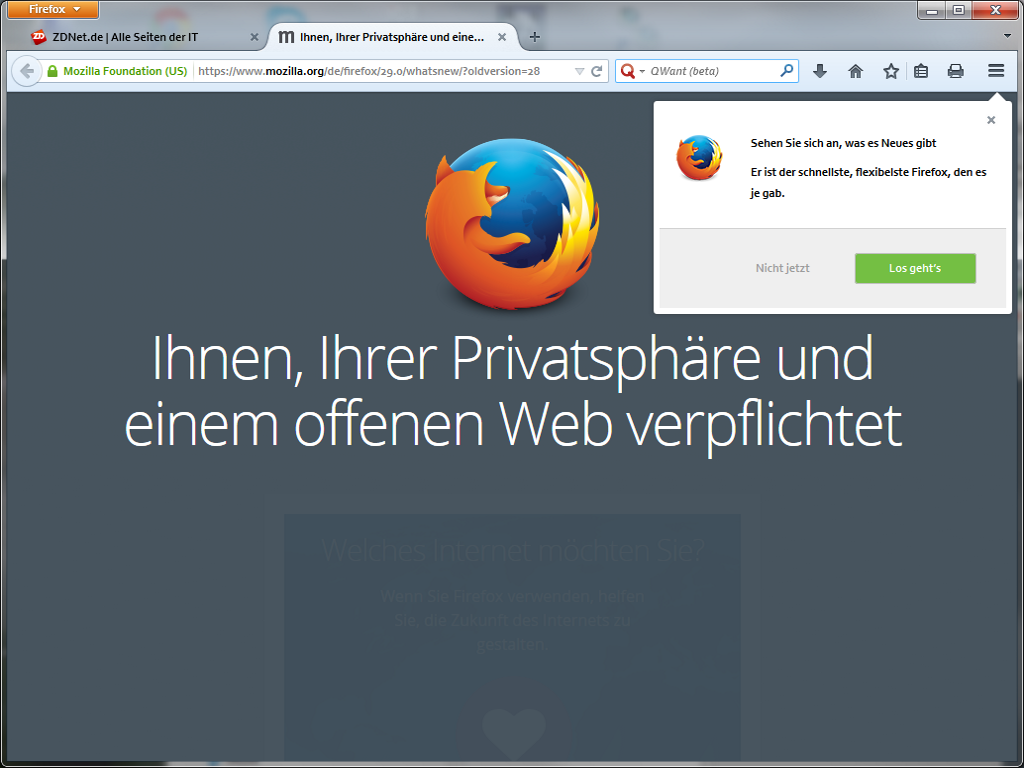Click the search magnifier icon
Image resolution: width=1024 pixels, height=768 pixels.
point(787,71)
